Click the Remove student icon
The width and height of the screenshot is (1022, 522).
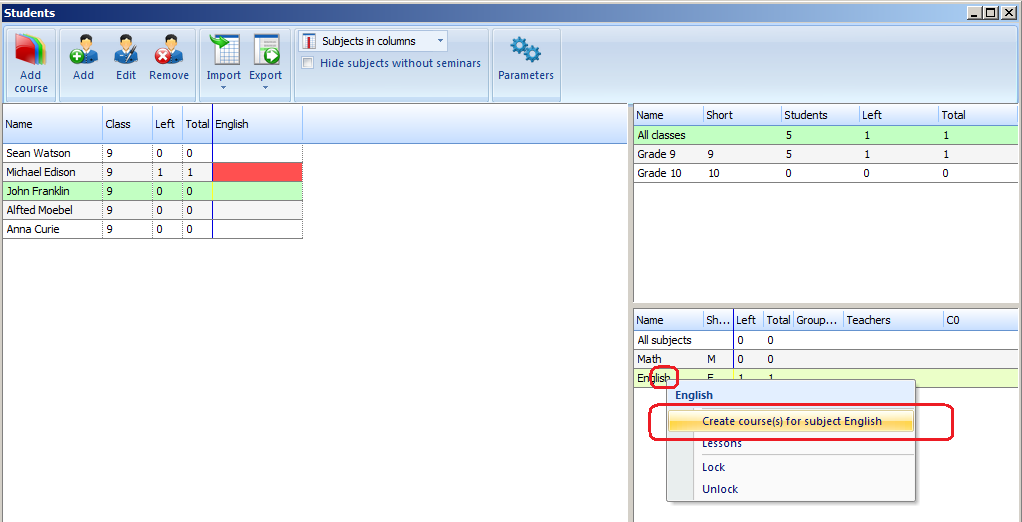[169, 50]
